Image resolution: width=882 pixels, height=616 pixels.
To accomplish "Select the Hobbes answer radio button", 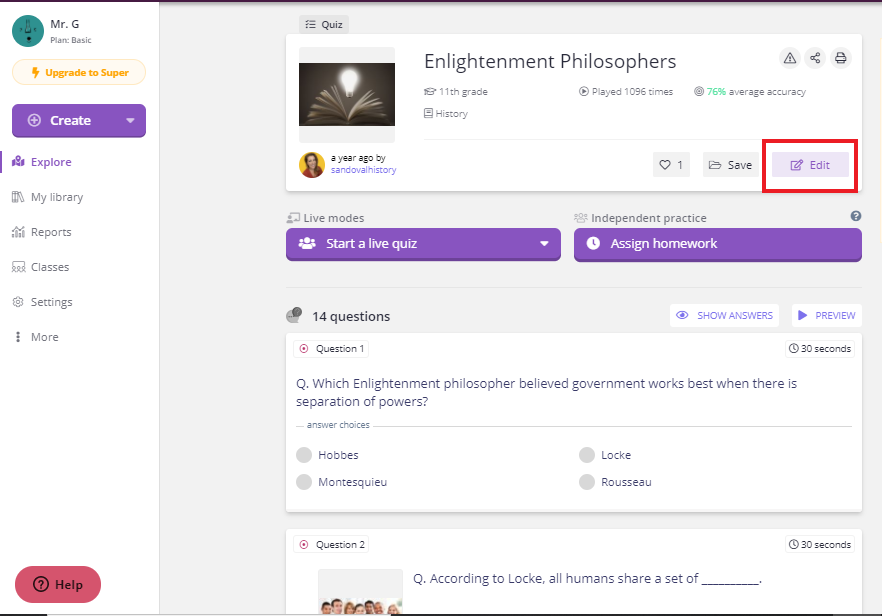I will tap(304, 455).
